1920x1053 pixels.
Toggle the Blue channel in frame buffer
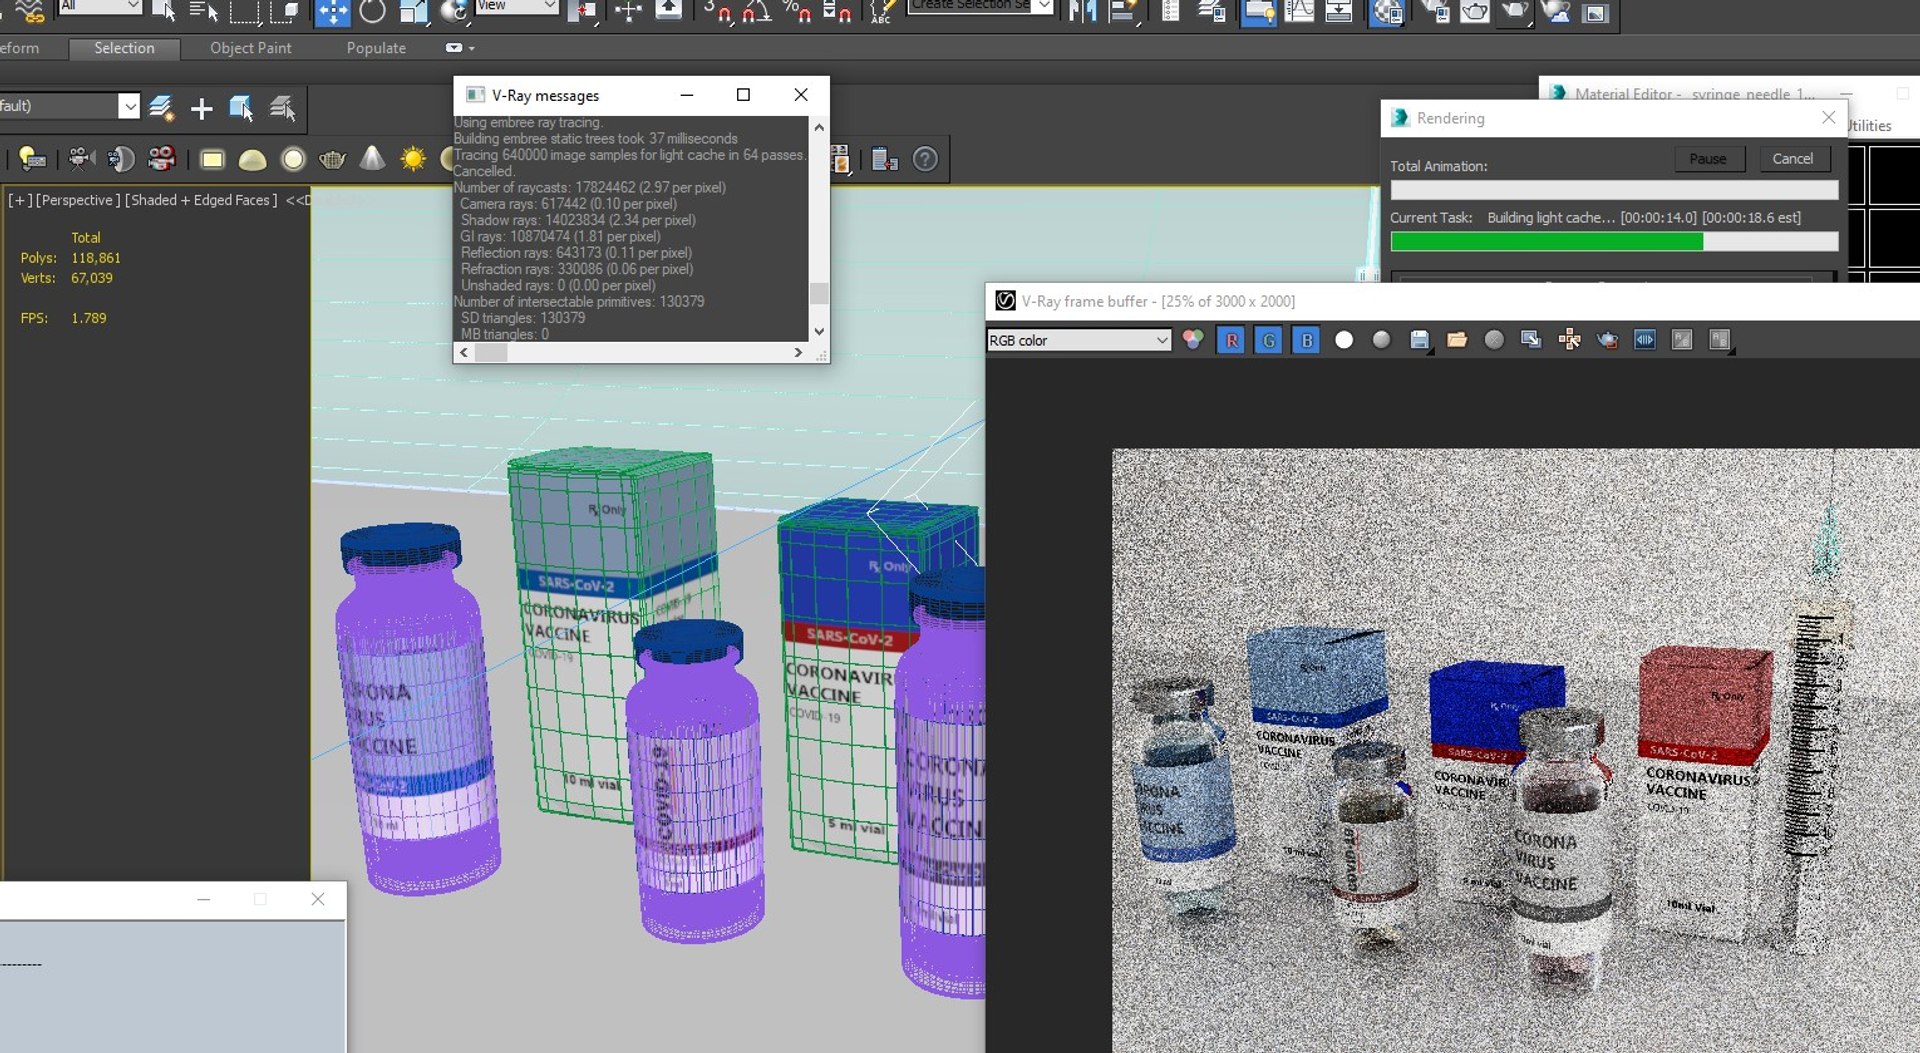1306,340
